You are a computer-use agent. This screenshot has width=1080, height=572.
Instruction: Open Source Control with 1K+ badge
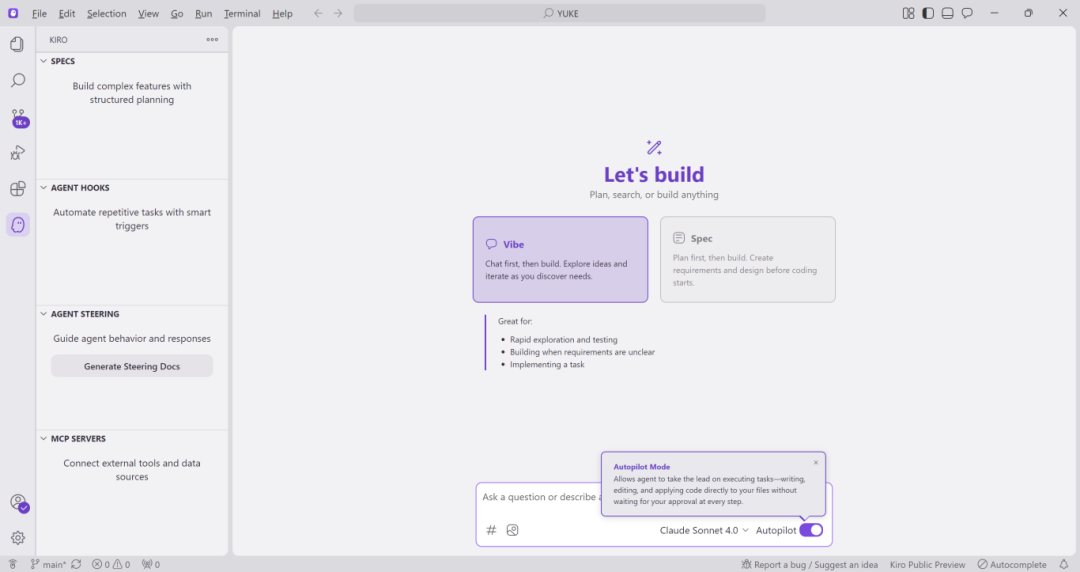pyautogui.click(x=19, y=117)
